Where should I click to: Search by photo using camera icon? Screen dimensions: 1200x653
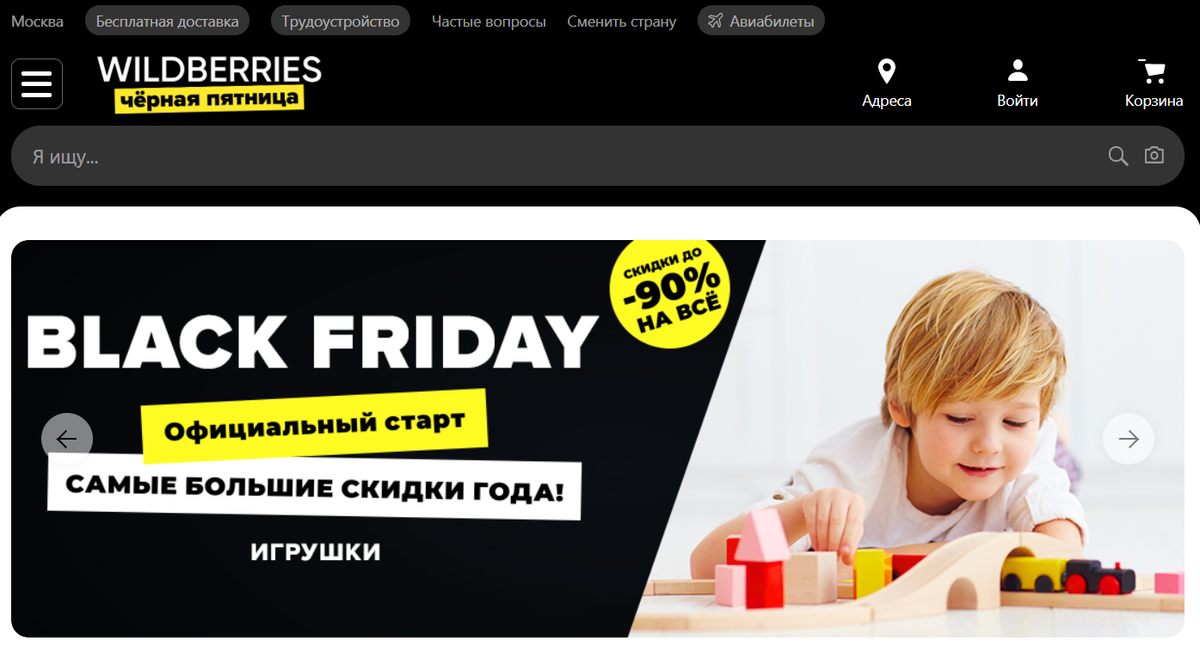point(1154,156)
